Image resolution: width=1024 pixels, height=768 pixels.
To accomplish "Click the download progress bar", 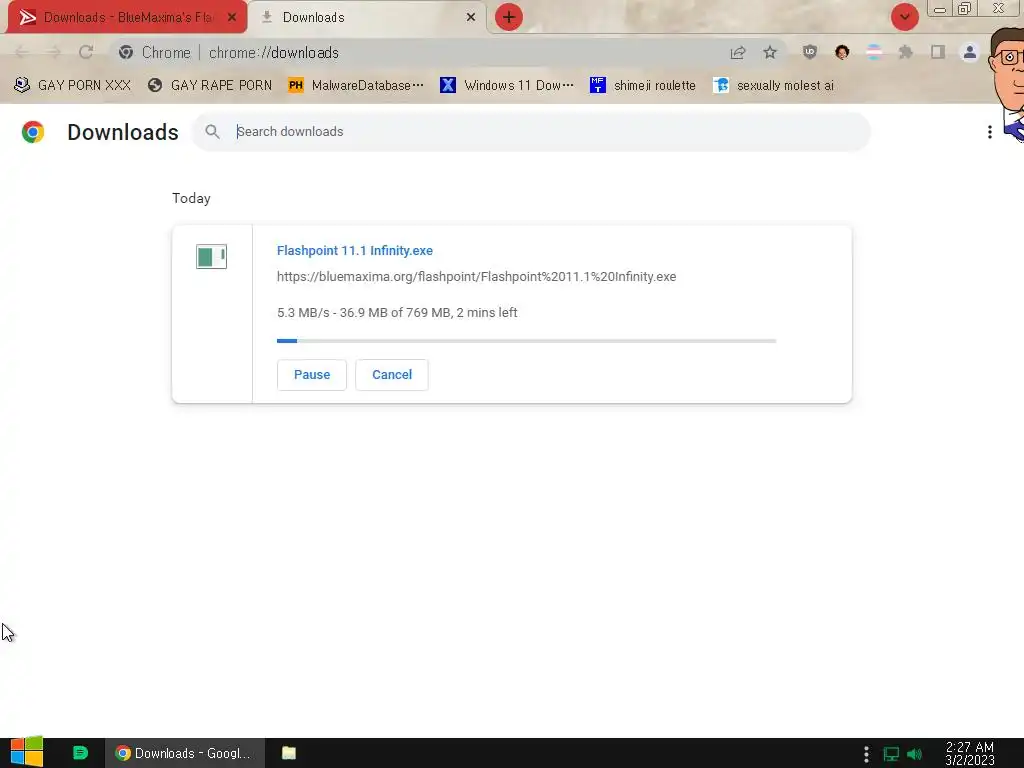I will pos(526,341).
